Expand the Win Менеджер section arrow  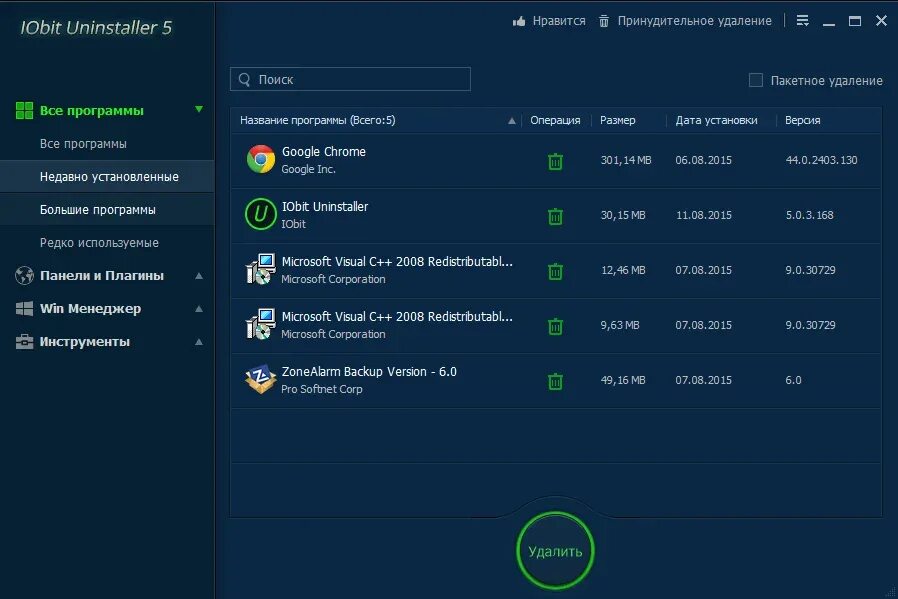[x=199, y=309]
